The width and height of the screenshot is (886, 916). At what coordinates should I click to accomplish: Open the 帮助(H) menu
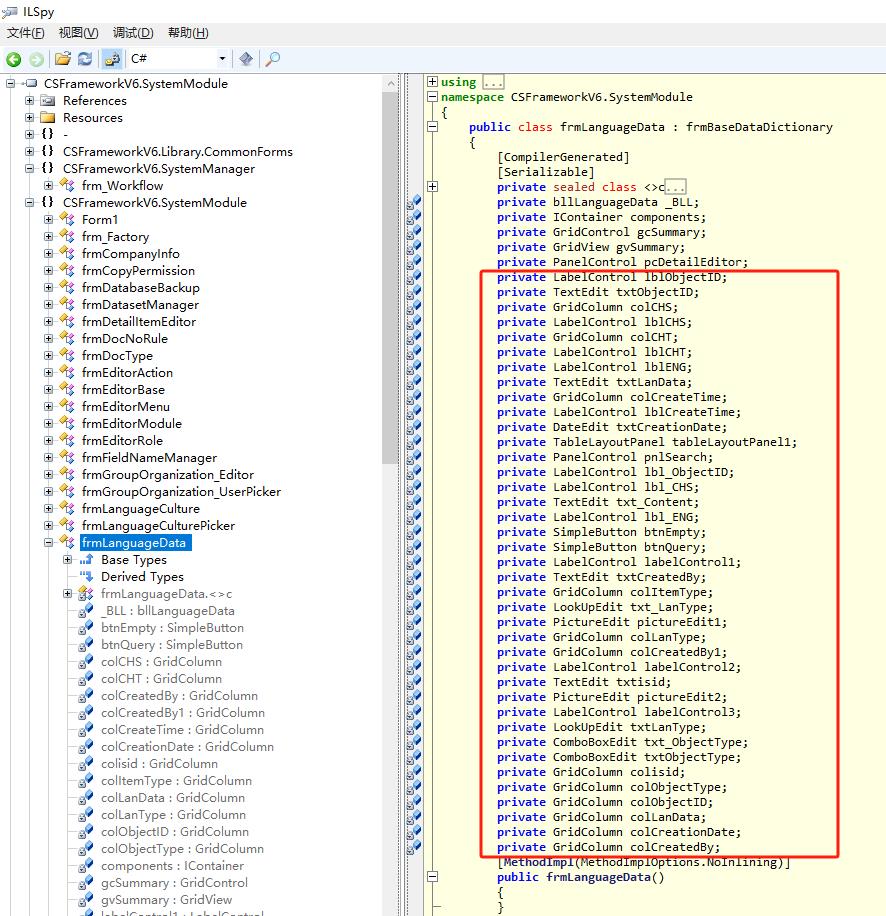click(186, 32)
